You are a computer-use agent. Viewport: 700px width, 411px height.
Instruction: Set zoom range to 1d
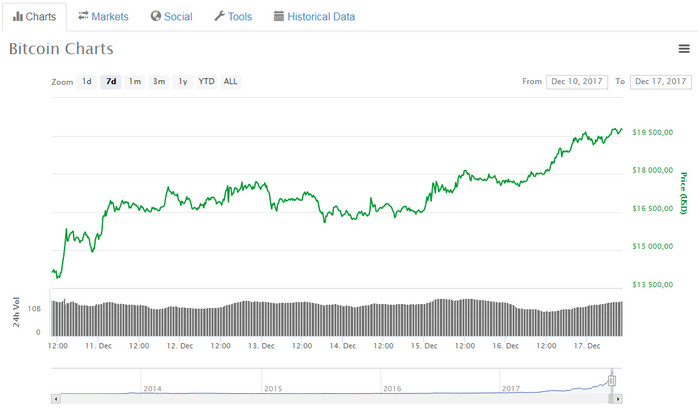click(x=87, y=81)
